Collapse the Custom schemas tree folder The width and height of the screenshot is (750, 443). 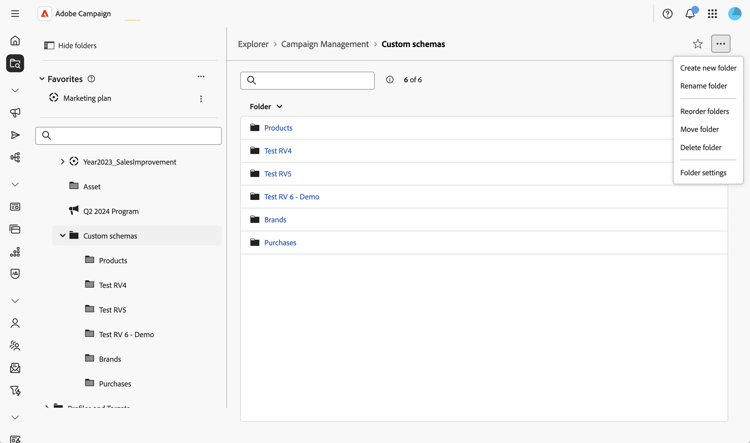pyautogui.click(x=62, y=236)
